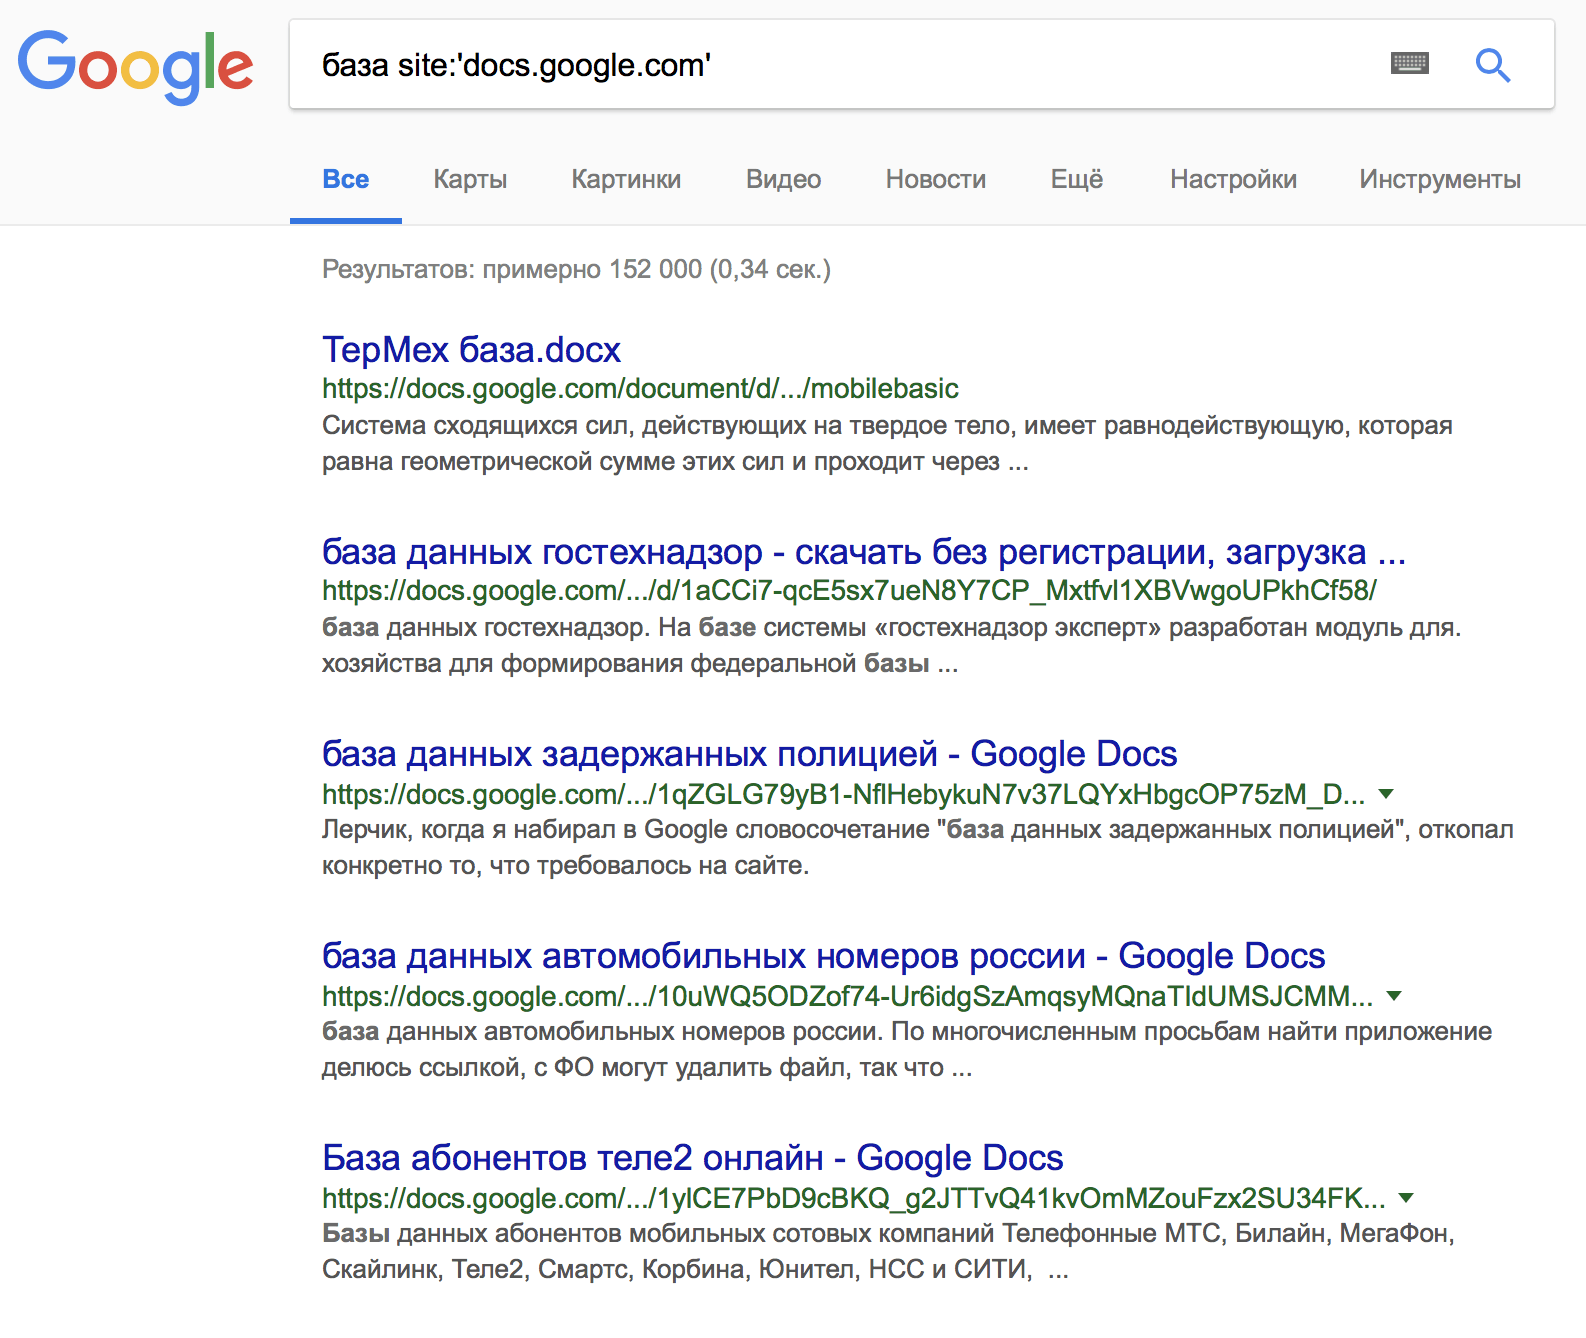Open Настройки search settings
1586x1338 pixels.
(1233, 179)
